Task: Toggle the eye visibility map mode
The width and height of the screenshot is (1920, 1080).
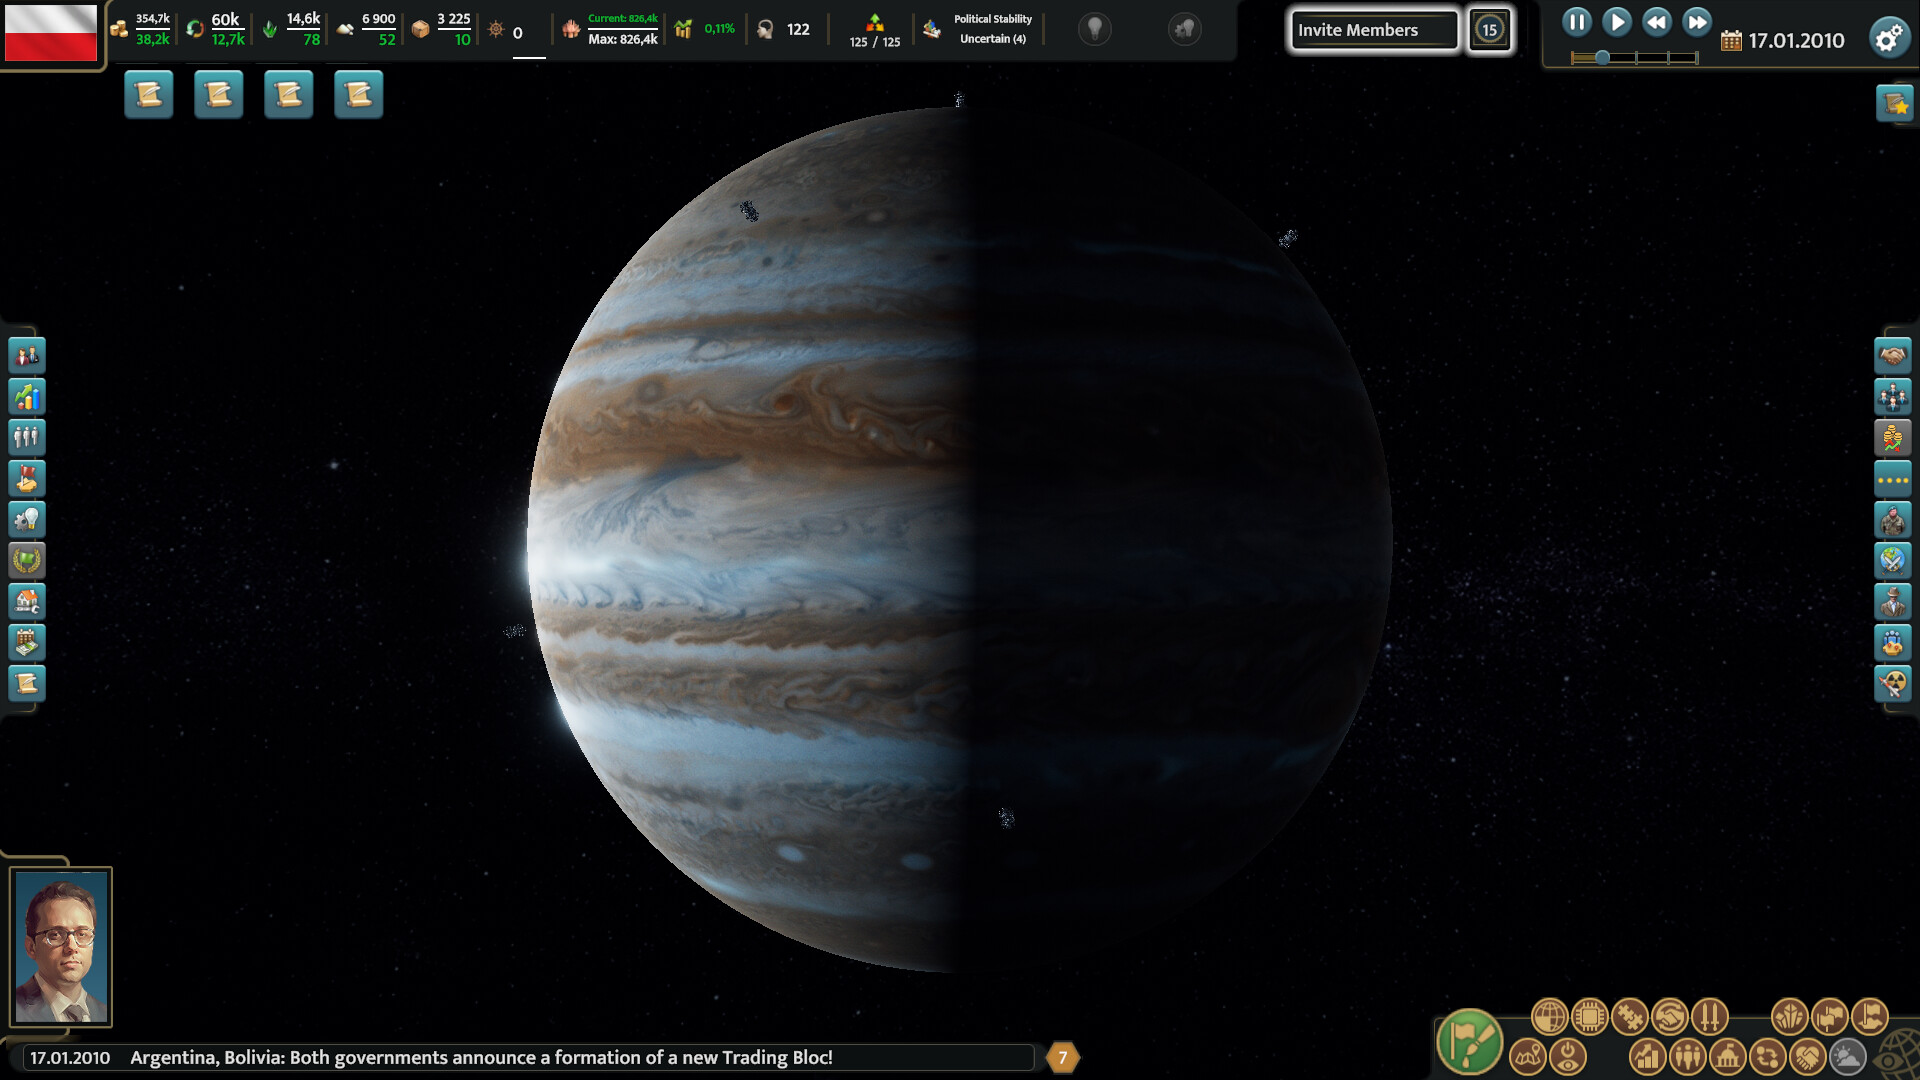Action: pyautogui.click(x=1568, y=1058)
